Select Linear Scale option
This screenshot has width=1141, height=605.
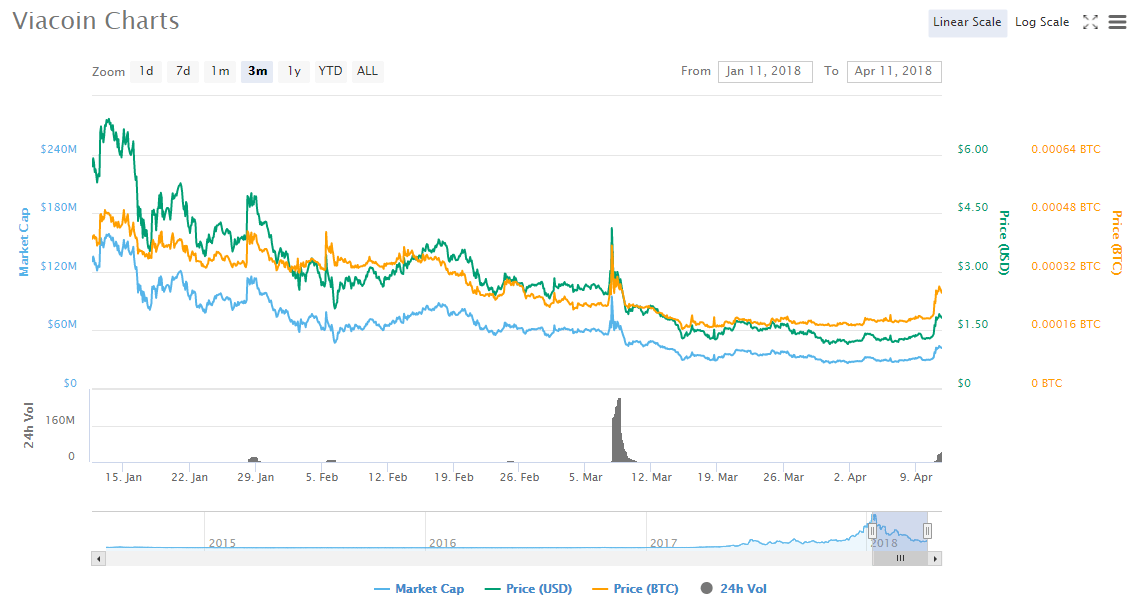(966, 22)
